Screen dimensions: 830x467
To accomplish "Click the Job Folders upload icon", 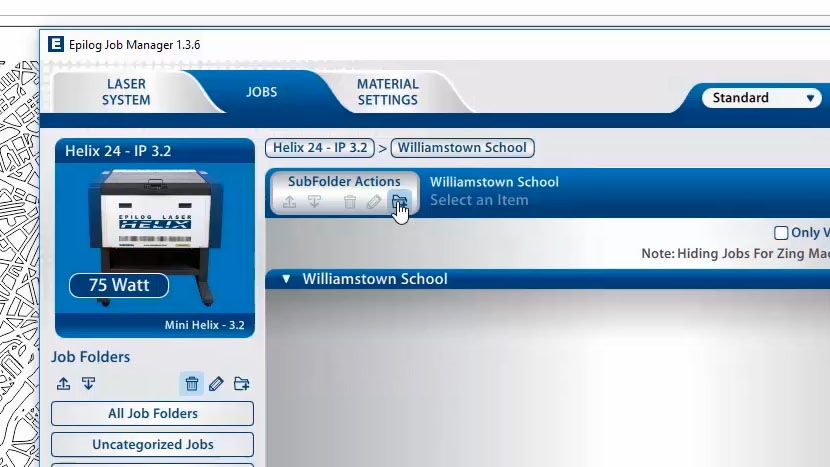I will coord(64,384).
